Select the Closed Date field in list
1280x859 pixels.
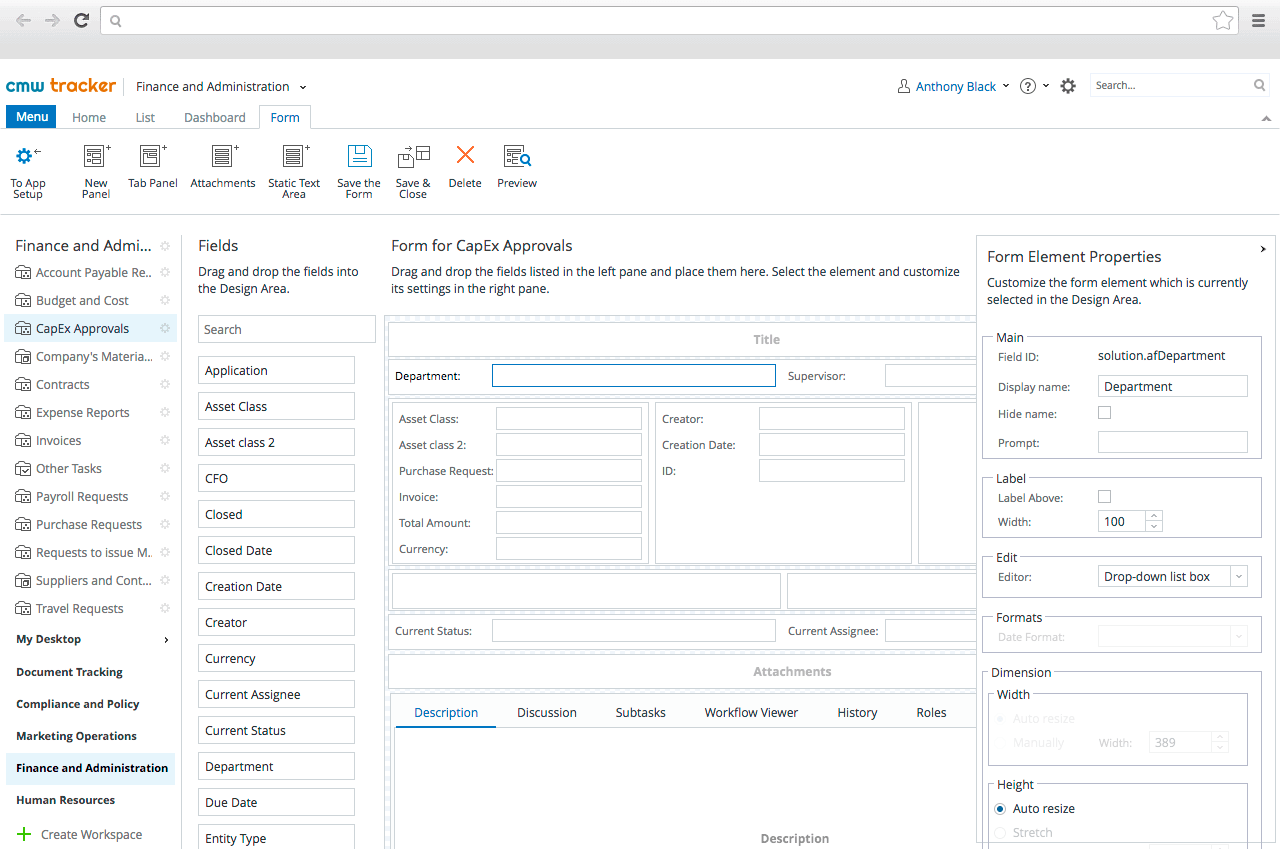[x=276, y=550]
